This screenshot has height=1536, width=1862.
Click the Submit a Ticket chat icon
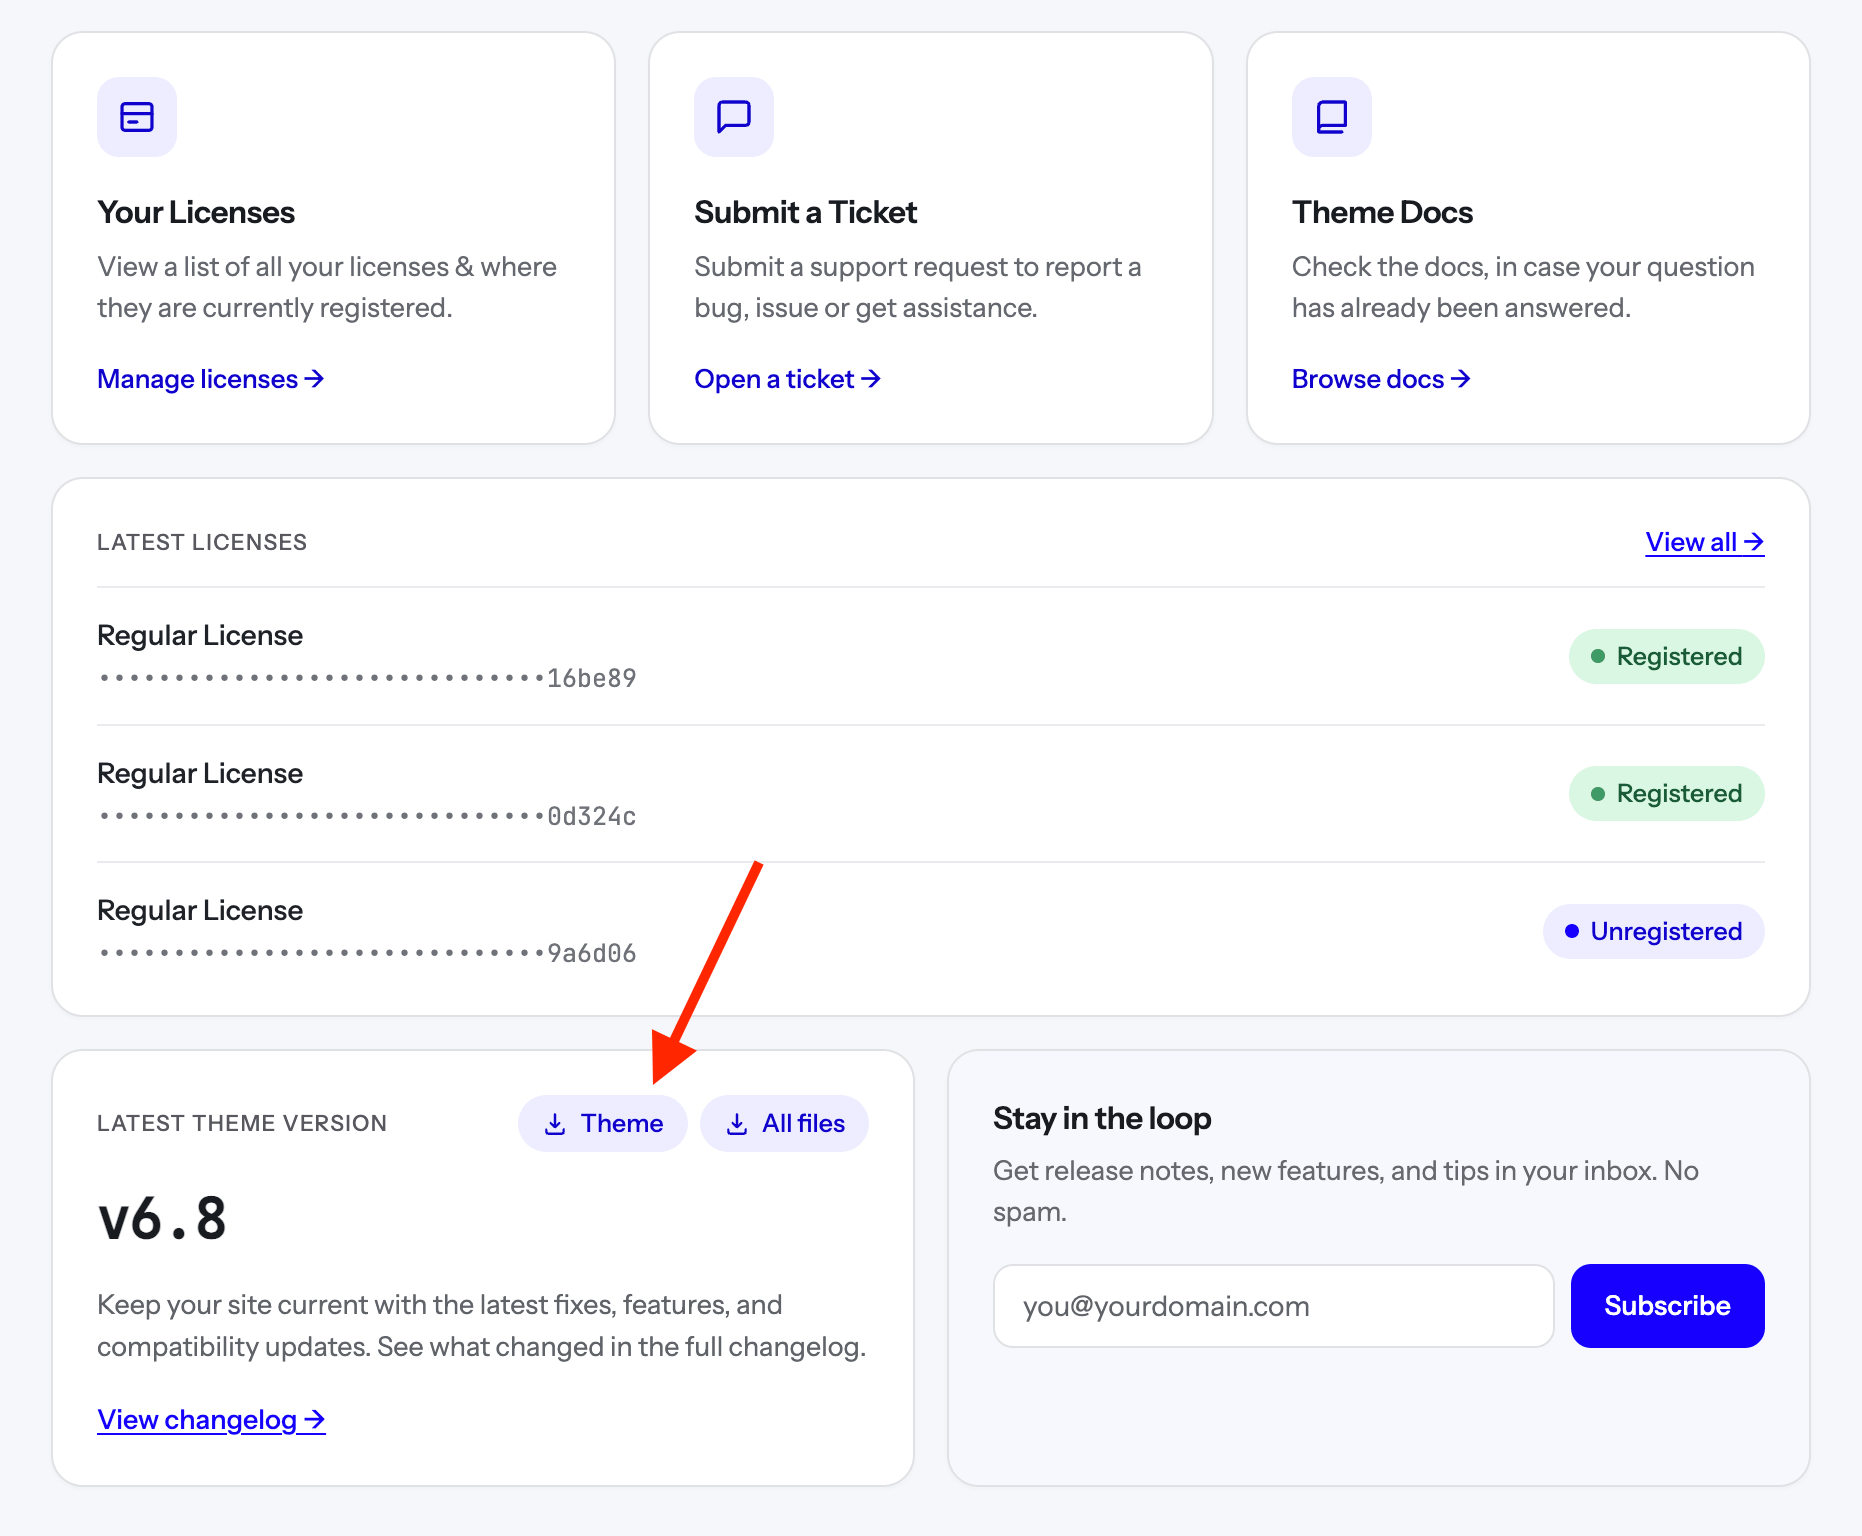point(734,117)
